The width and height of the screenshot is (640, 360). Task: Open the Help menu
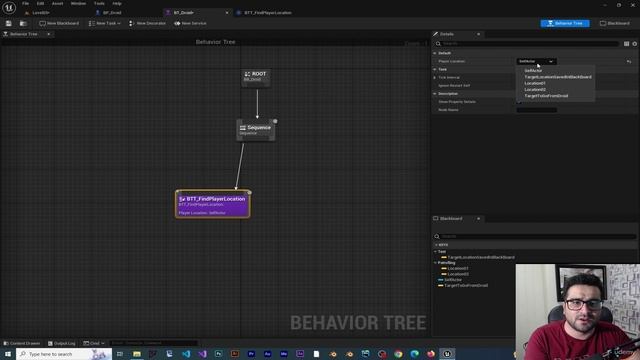pyautogui.click(x=117, y=3)
